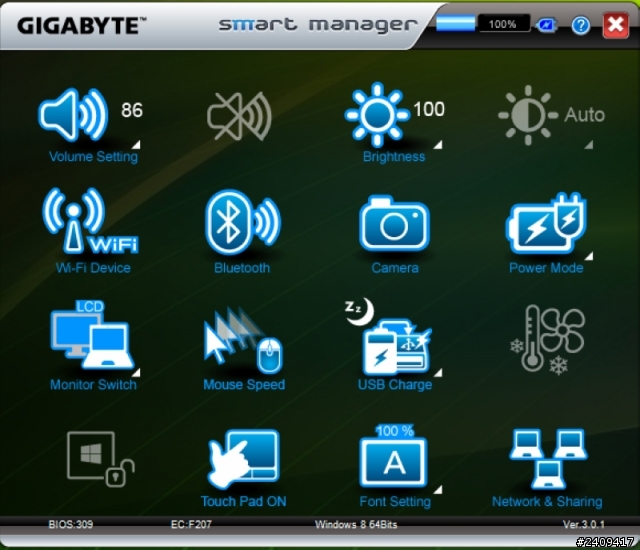The height and width of the screenshot is (550, 640).
Task: Toggle the Wi-Fi Device icon
Action: (91, 221)
